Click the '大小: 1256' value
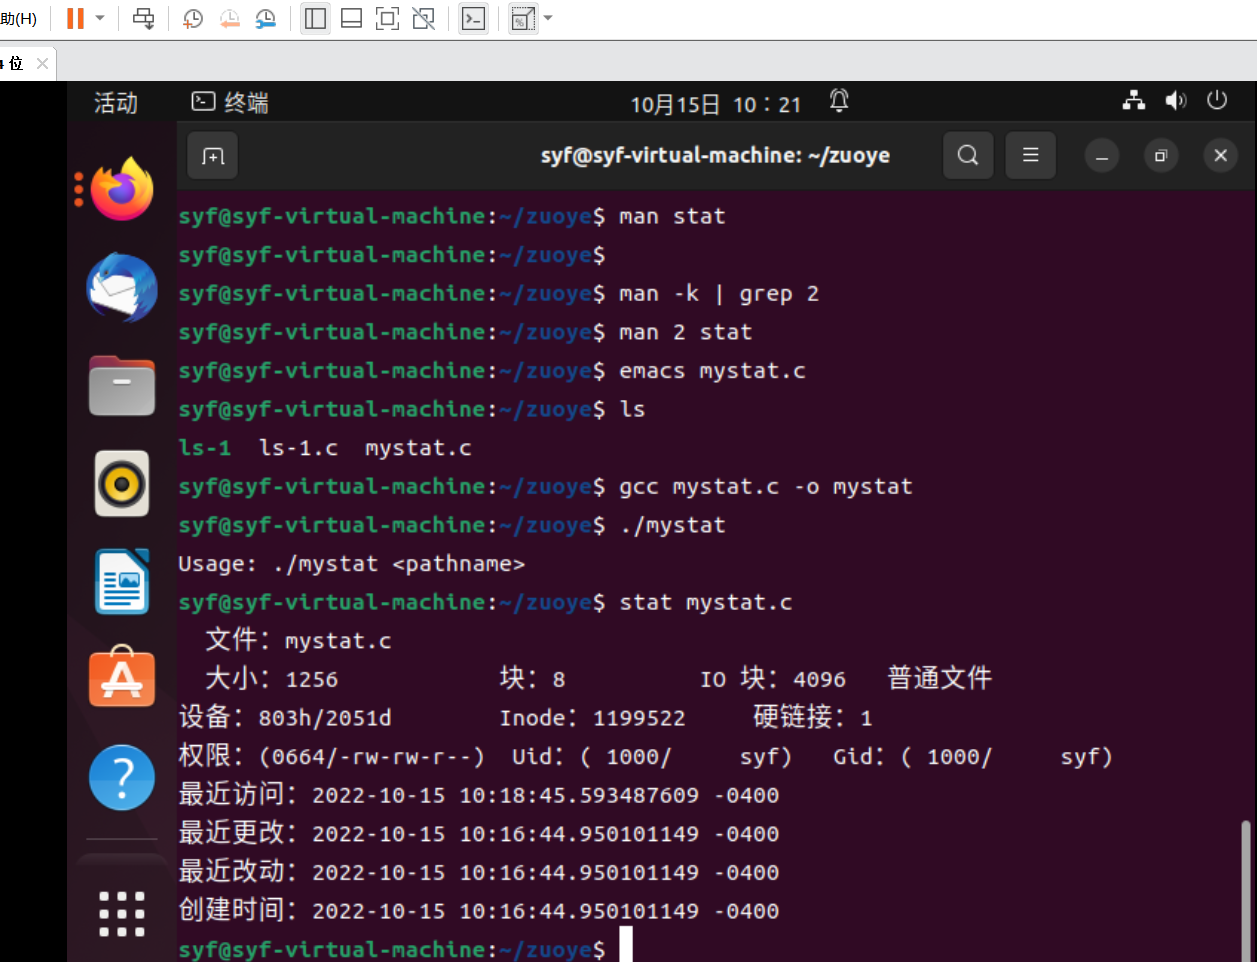 tap(271, 679)
